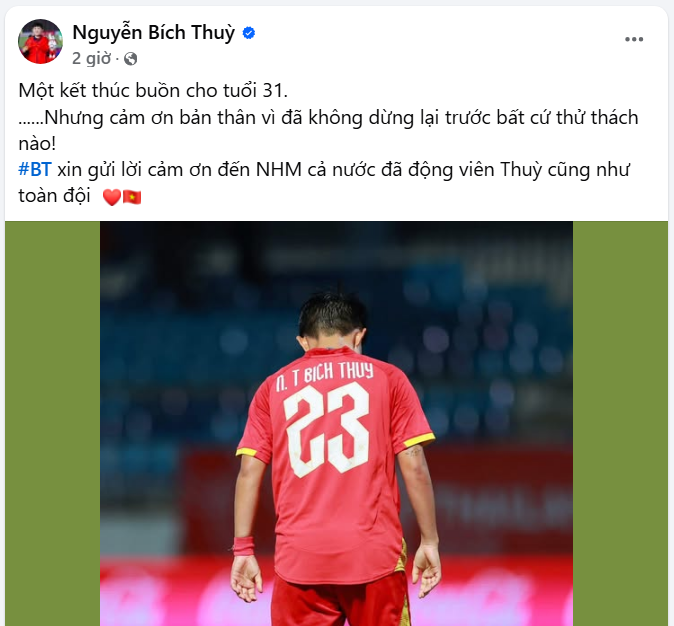Click the green margin right of photo
Image resolution: width=674 pixels, height=626 pixels.
pos(620,423)
